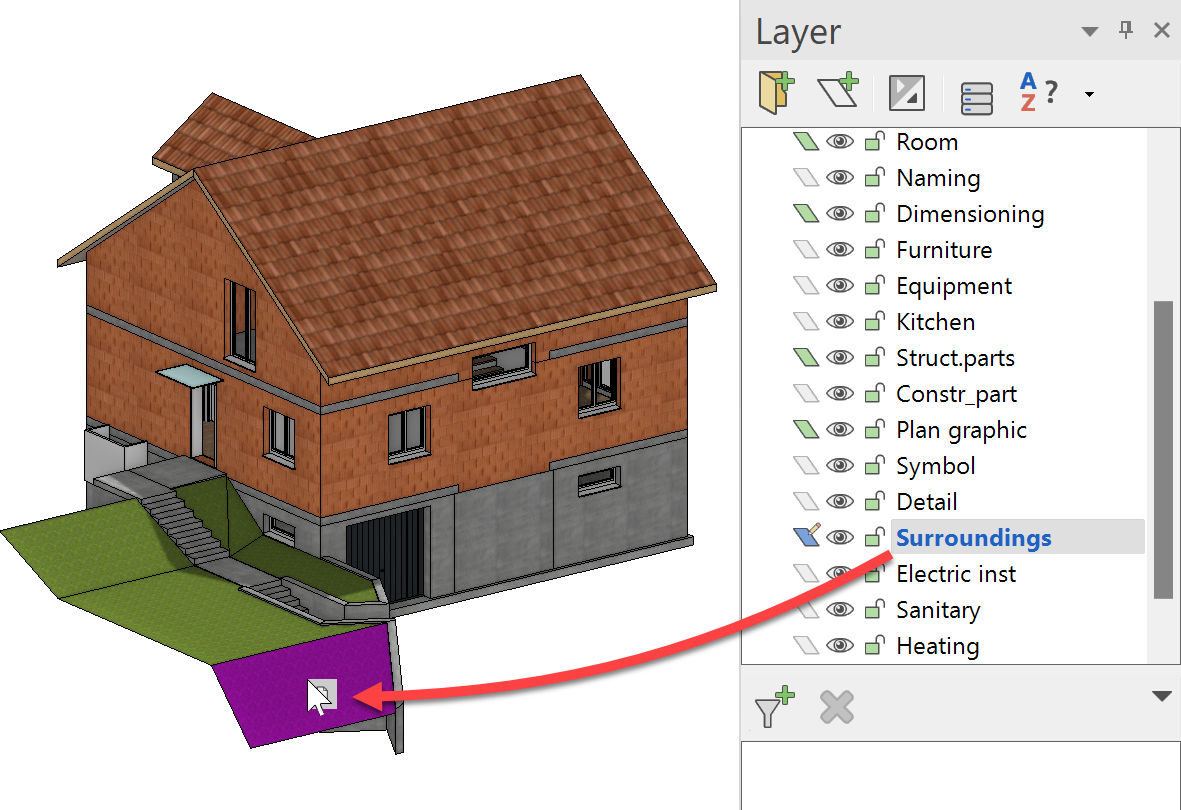The image size is (1181, 810).
Task: Select the Electric inst layer
Action: pyautogui.click(x=955, y=574)
